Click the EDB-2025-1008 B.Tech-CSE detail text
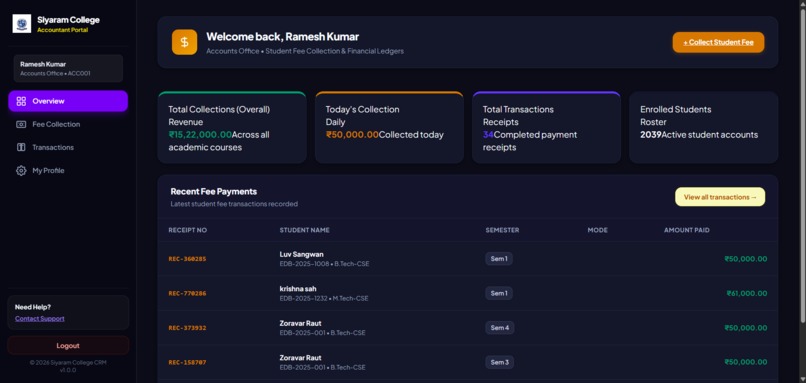This screenshot has height=383, width=806. 324,264
